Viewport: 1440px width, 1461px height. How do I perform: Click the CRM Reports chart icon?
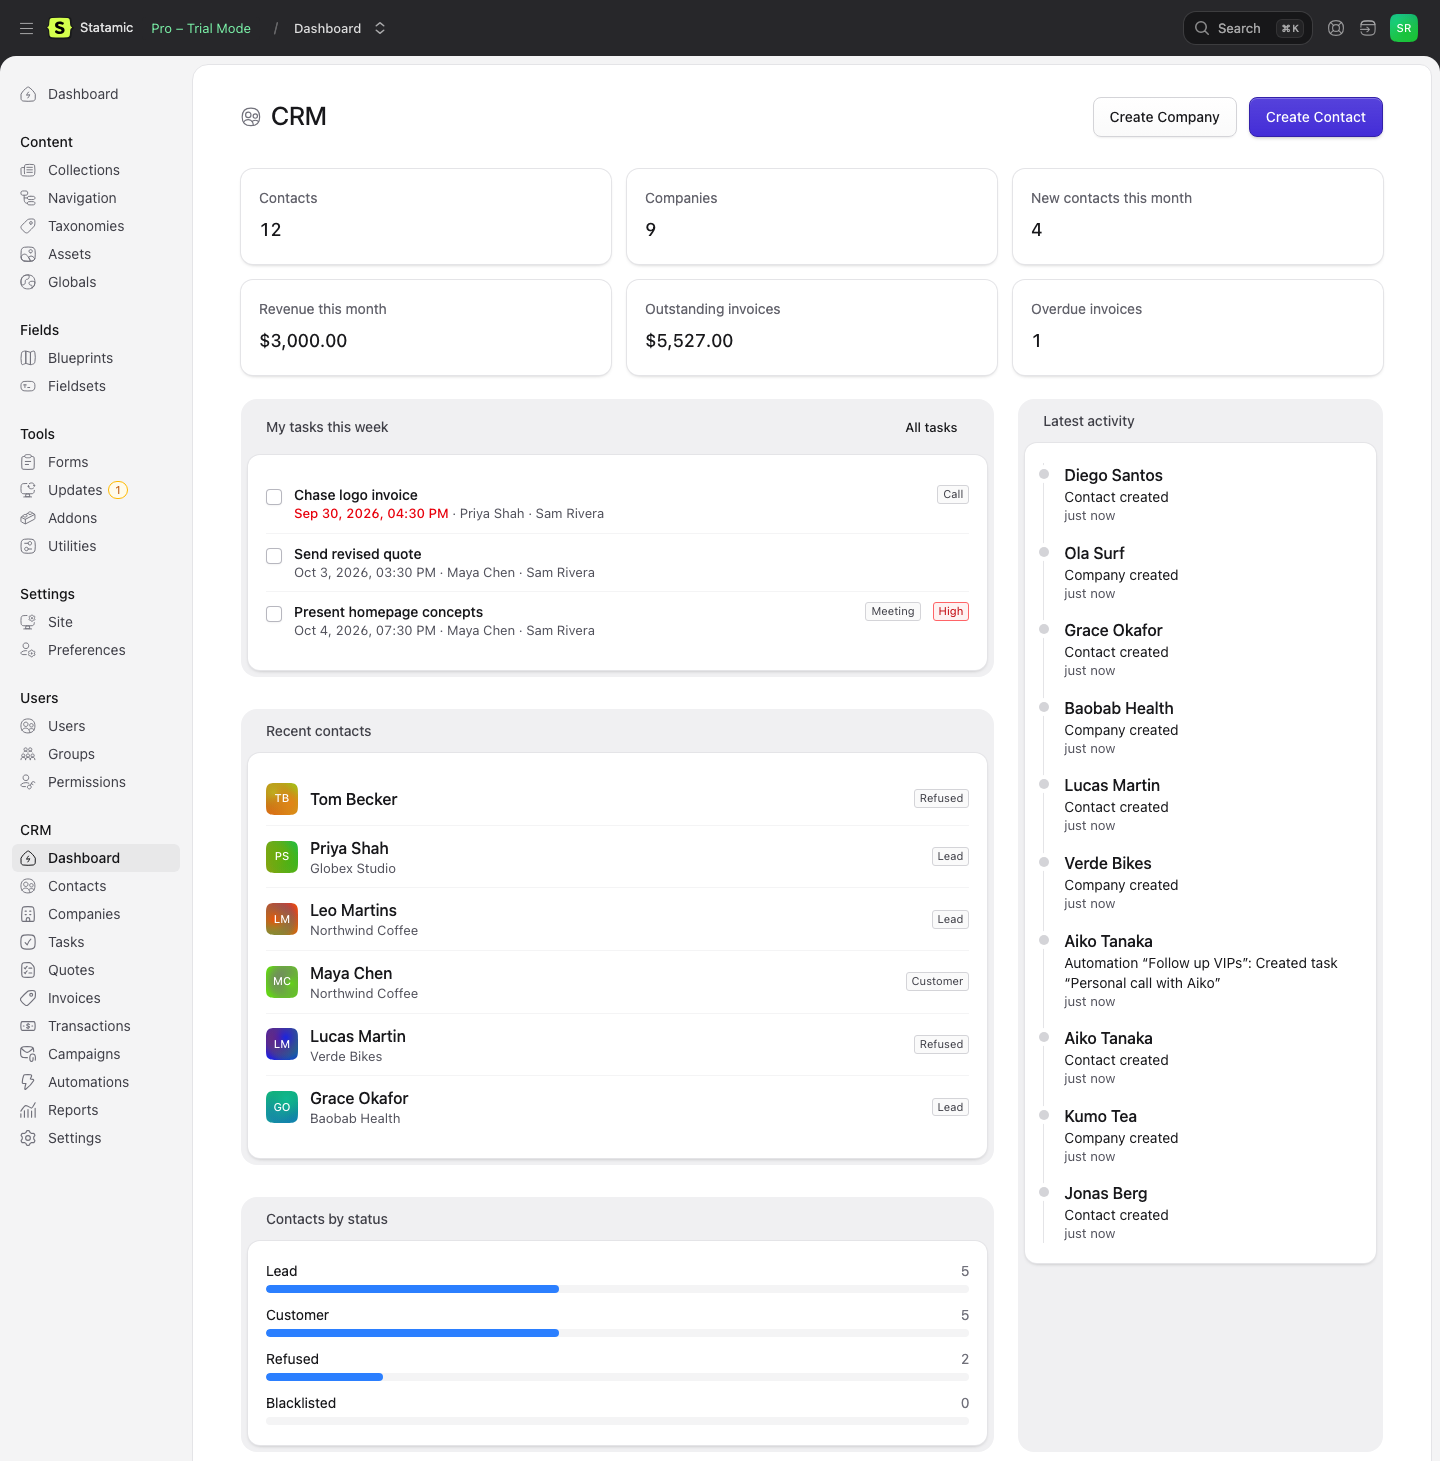point(28,1110)
